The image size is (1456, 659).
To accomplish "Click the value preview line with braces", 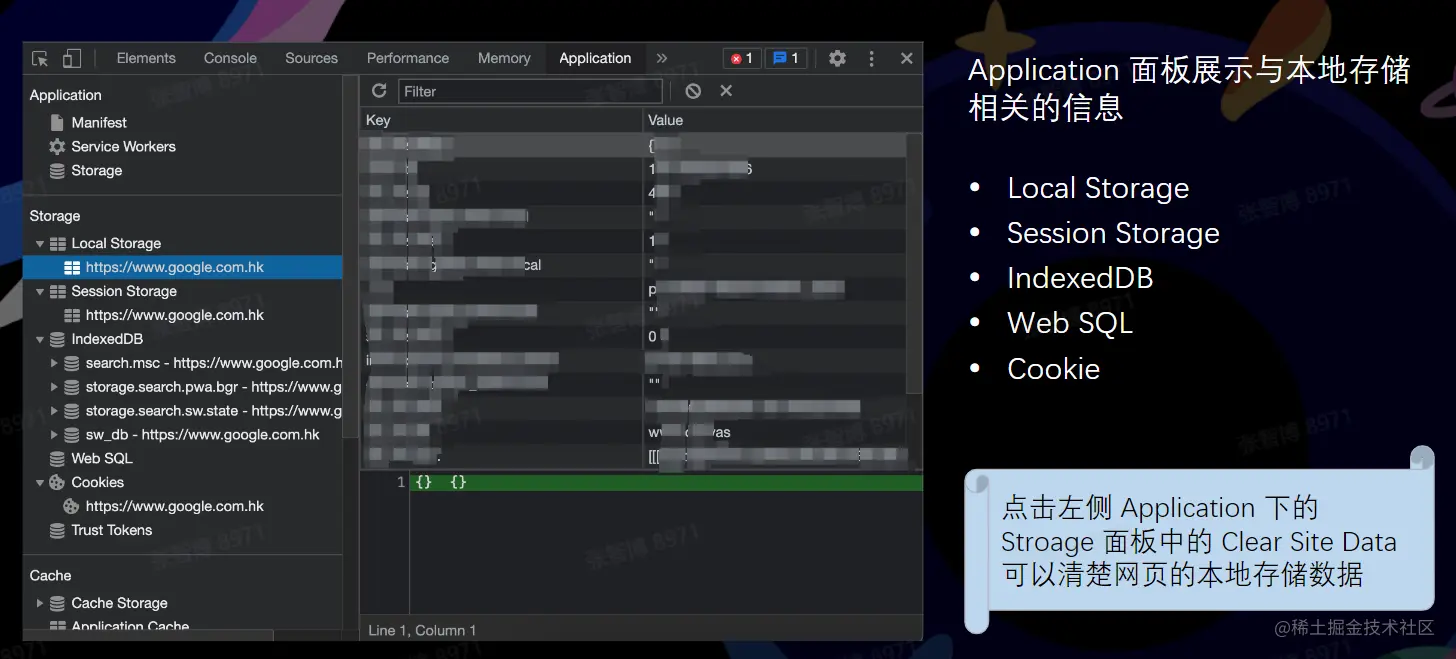I will [665, 482].
